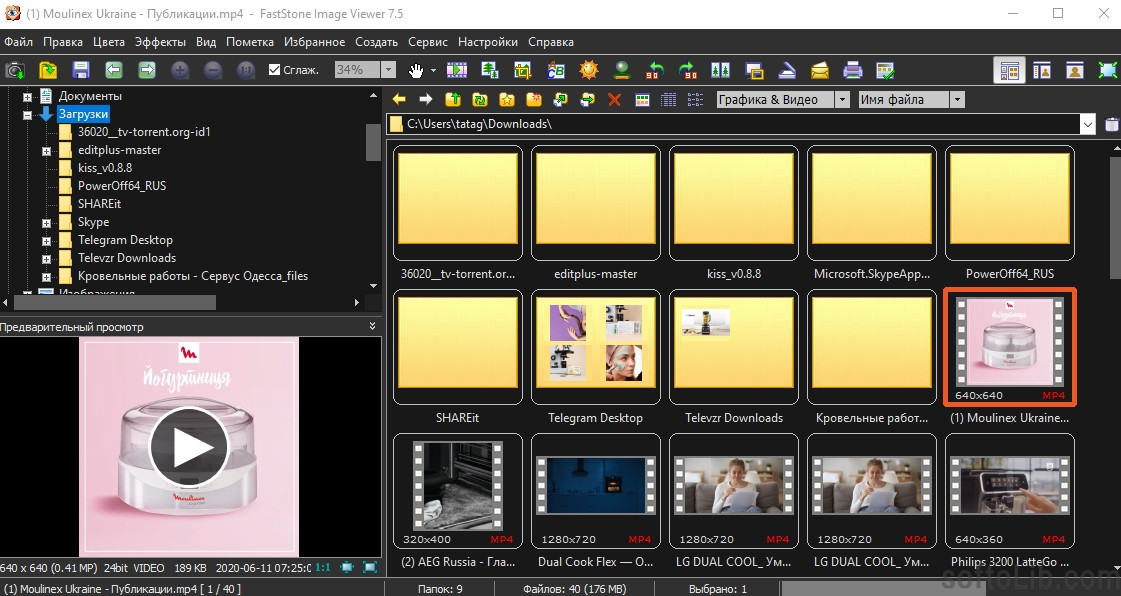This screenshot has width=1121, height=596.
Task: Click the zoom in plus icon
Action: pos(179,70)
